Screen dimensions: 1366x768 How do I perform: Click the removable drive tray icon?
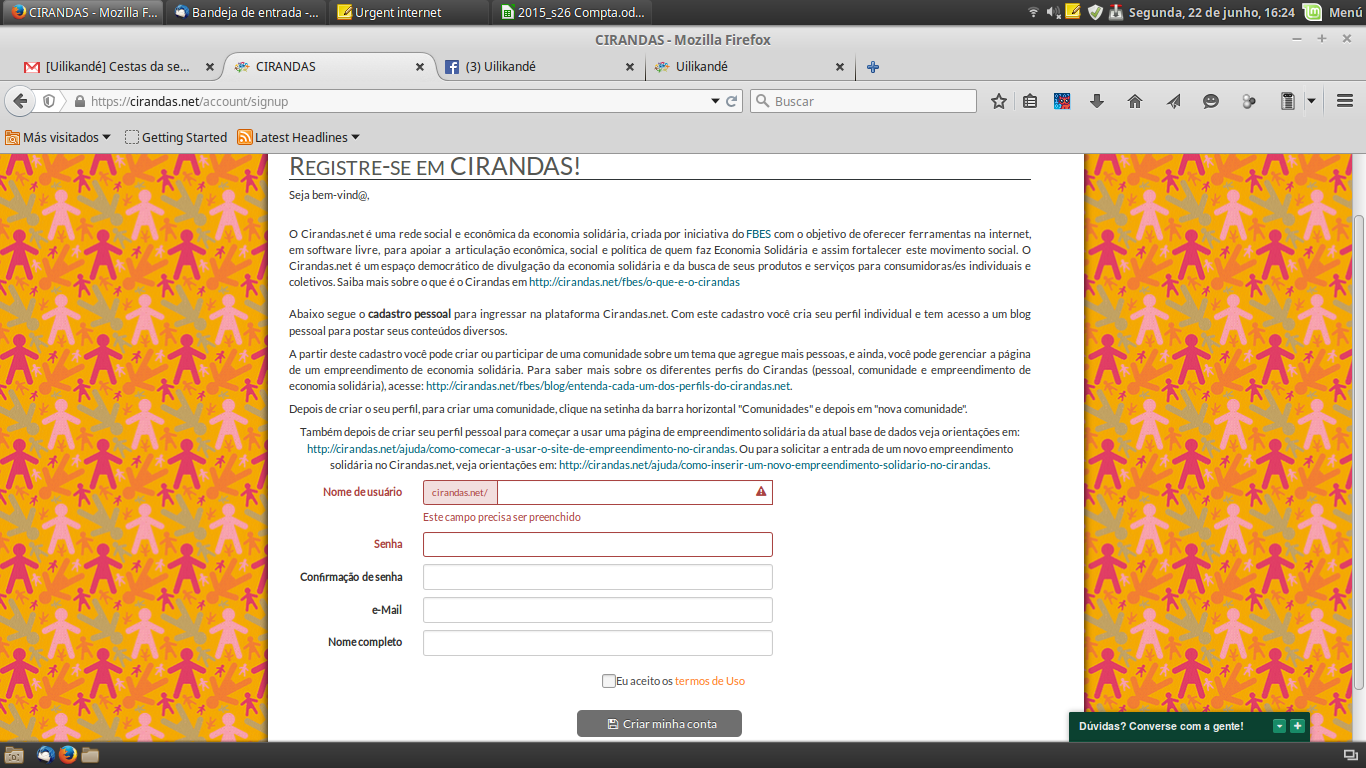[1116, 12]
